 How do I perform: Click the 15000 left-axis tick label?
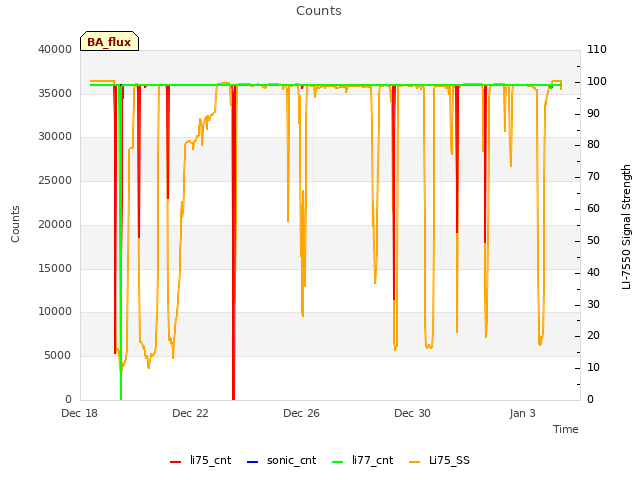coord(55,268)
